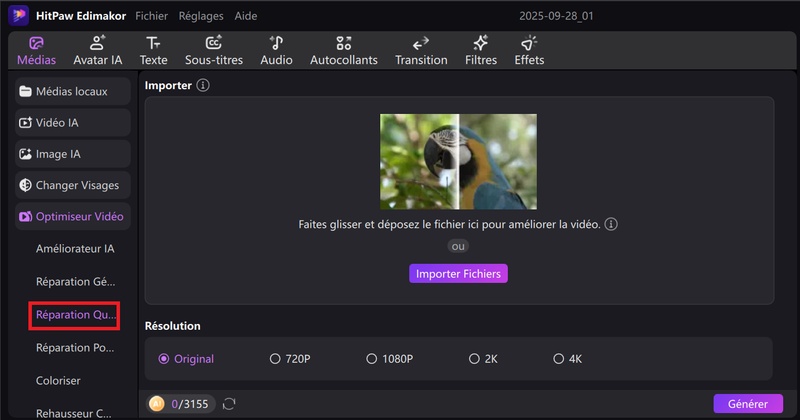The height and width of the screenshot is (420, 800).
Task: Collapse the Optimiseur Vidéo section
Action: pyautogui.click(x=73, y=216)
